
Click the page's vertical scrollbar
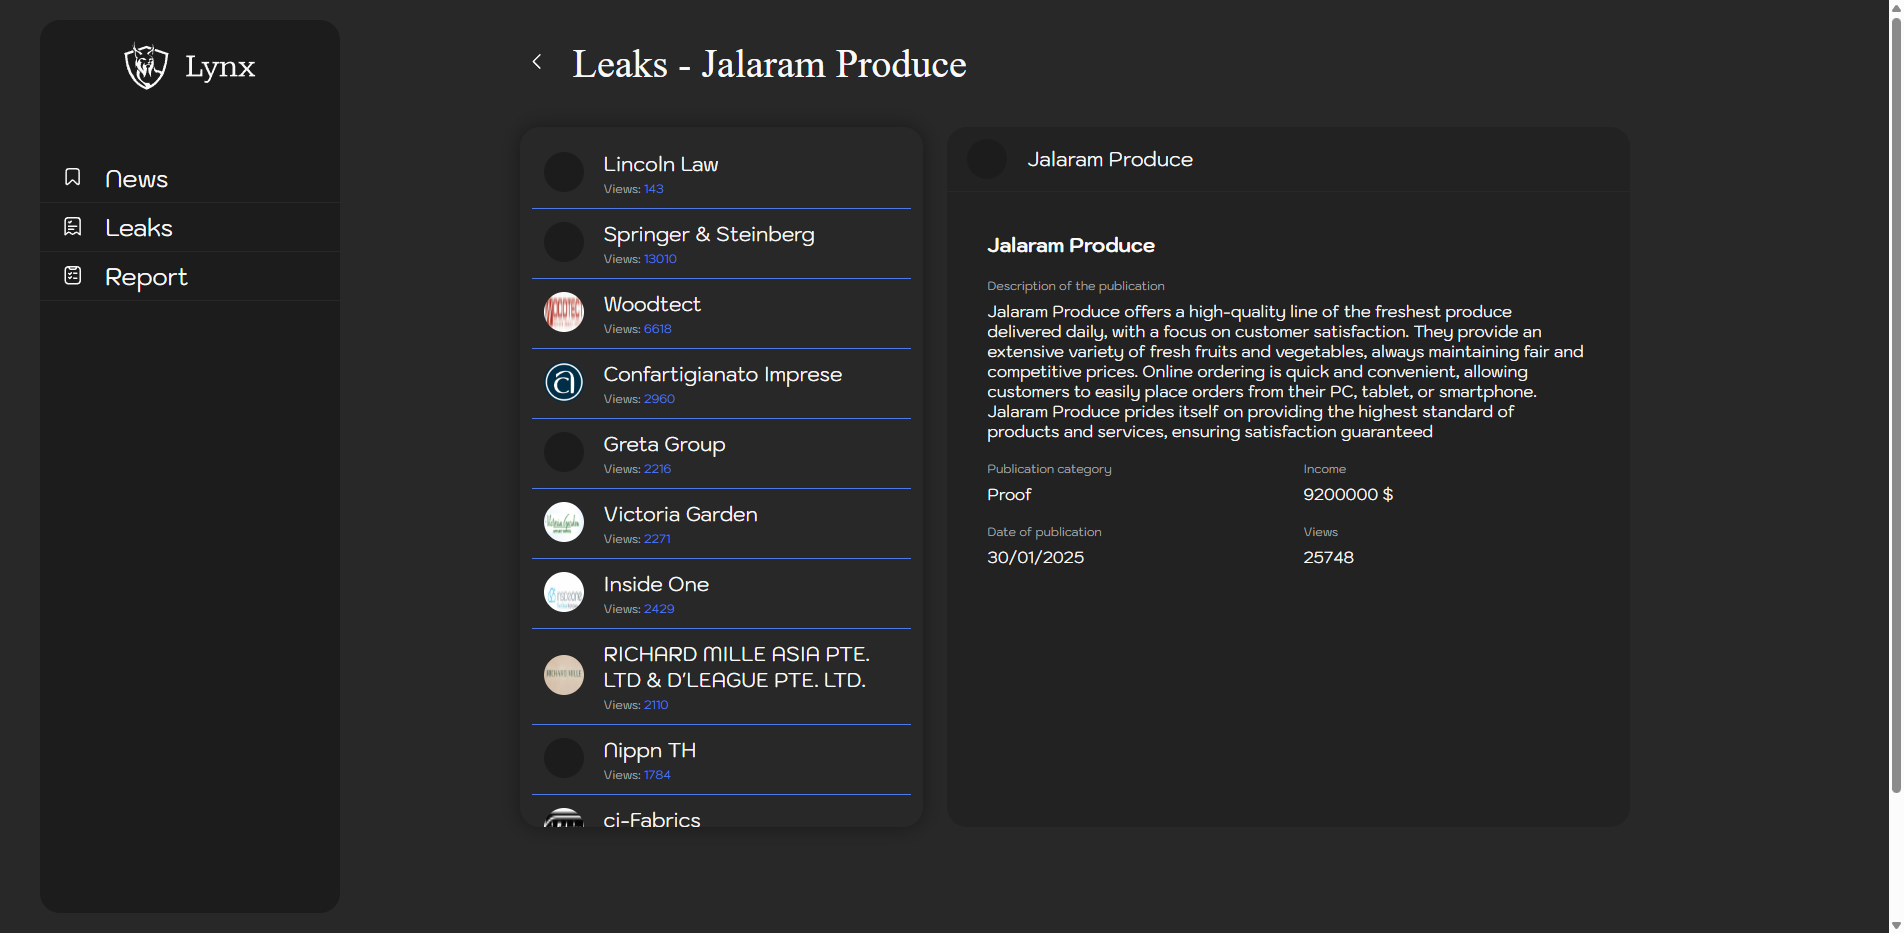(x=1895, y=400)
